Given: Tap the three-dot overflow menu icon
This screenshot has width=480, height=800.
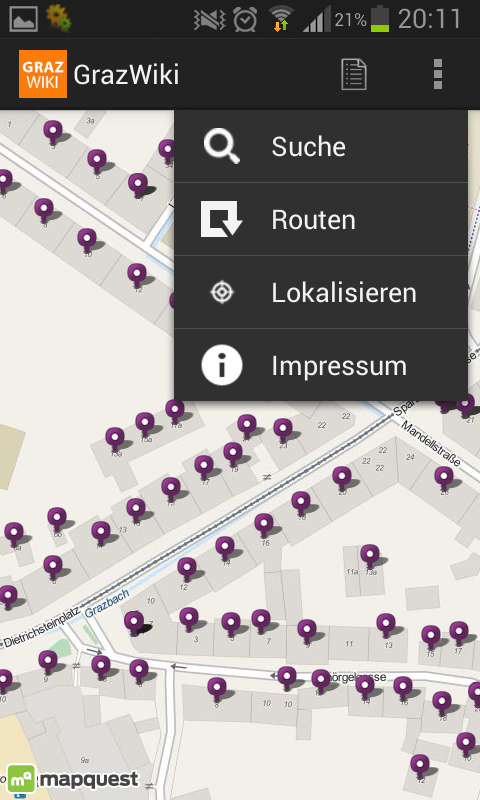Looking at the screenshot, I should pos(437,74).
